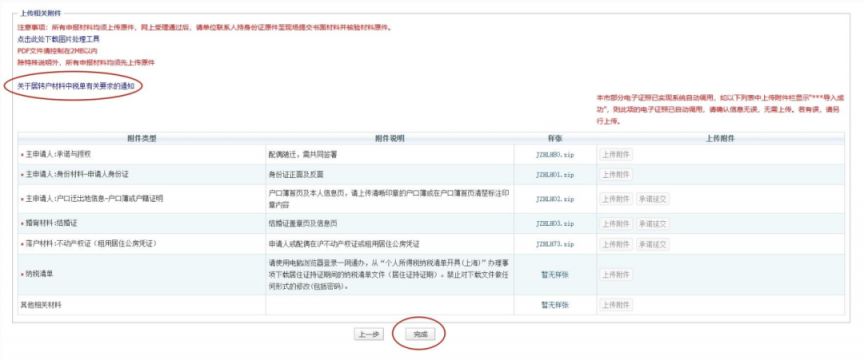Image resolution: width=864 pixels, height=360 pixels.
Task: Open the notice about tax statement requirements
Action: pyautogui.click(x=76, y=86)
